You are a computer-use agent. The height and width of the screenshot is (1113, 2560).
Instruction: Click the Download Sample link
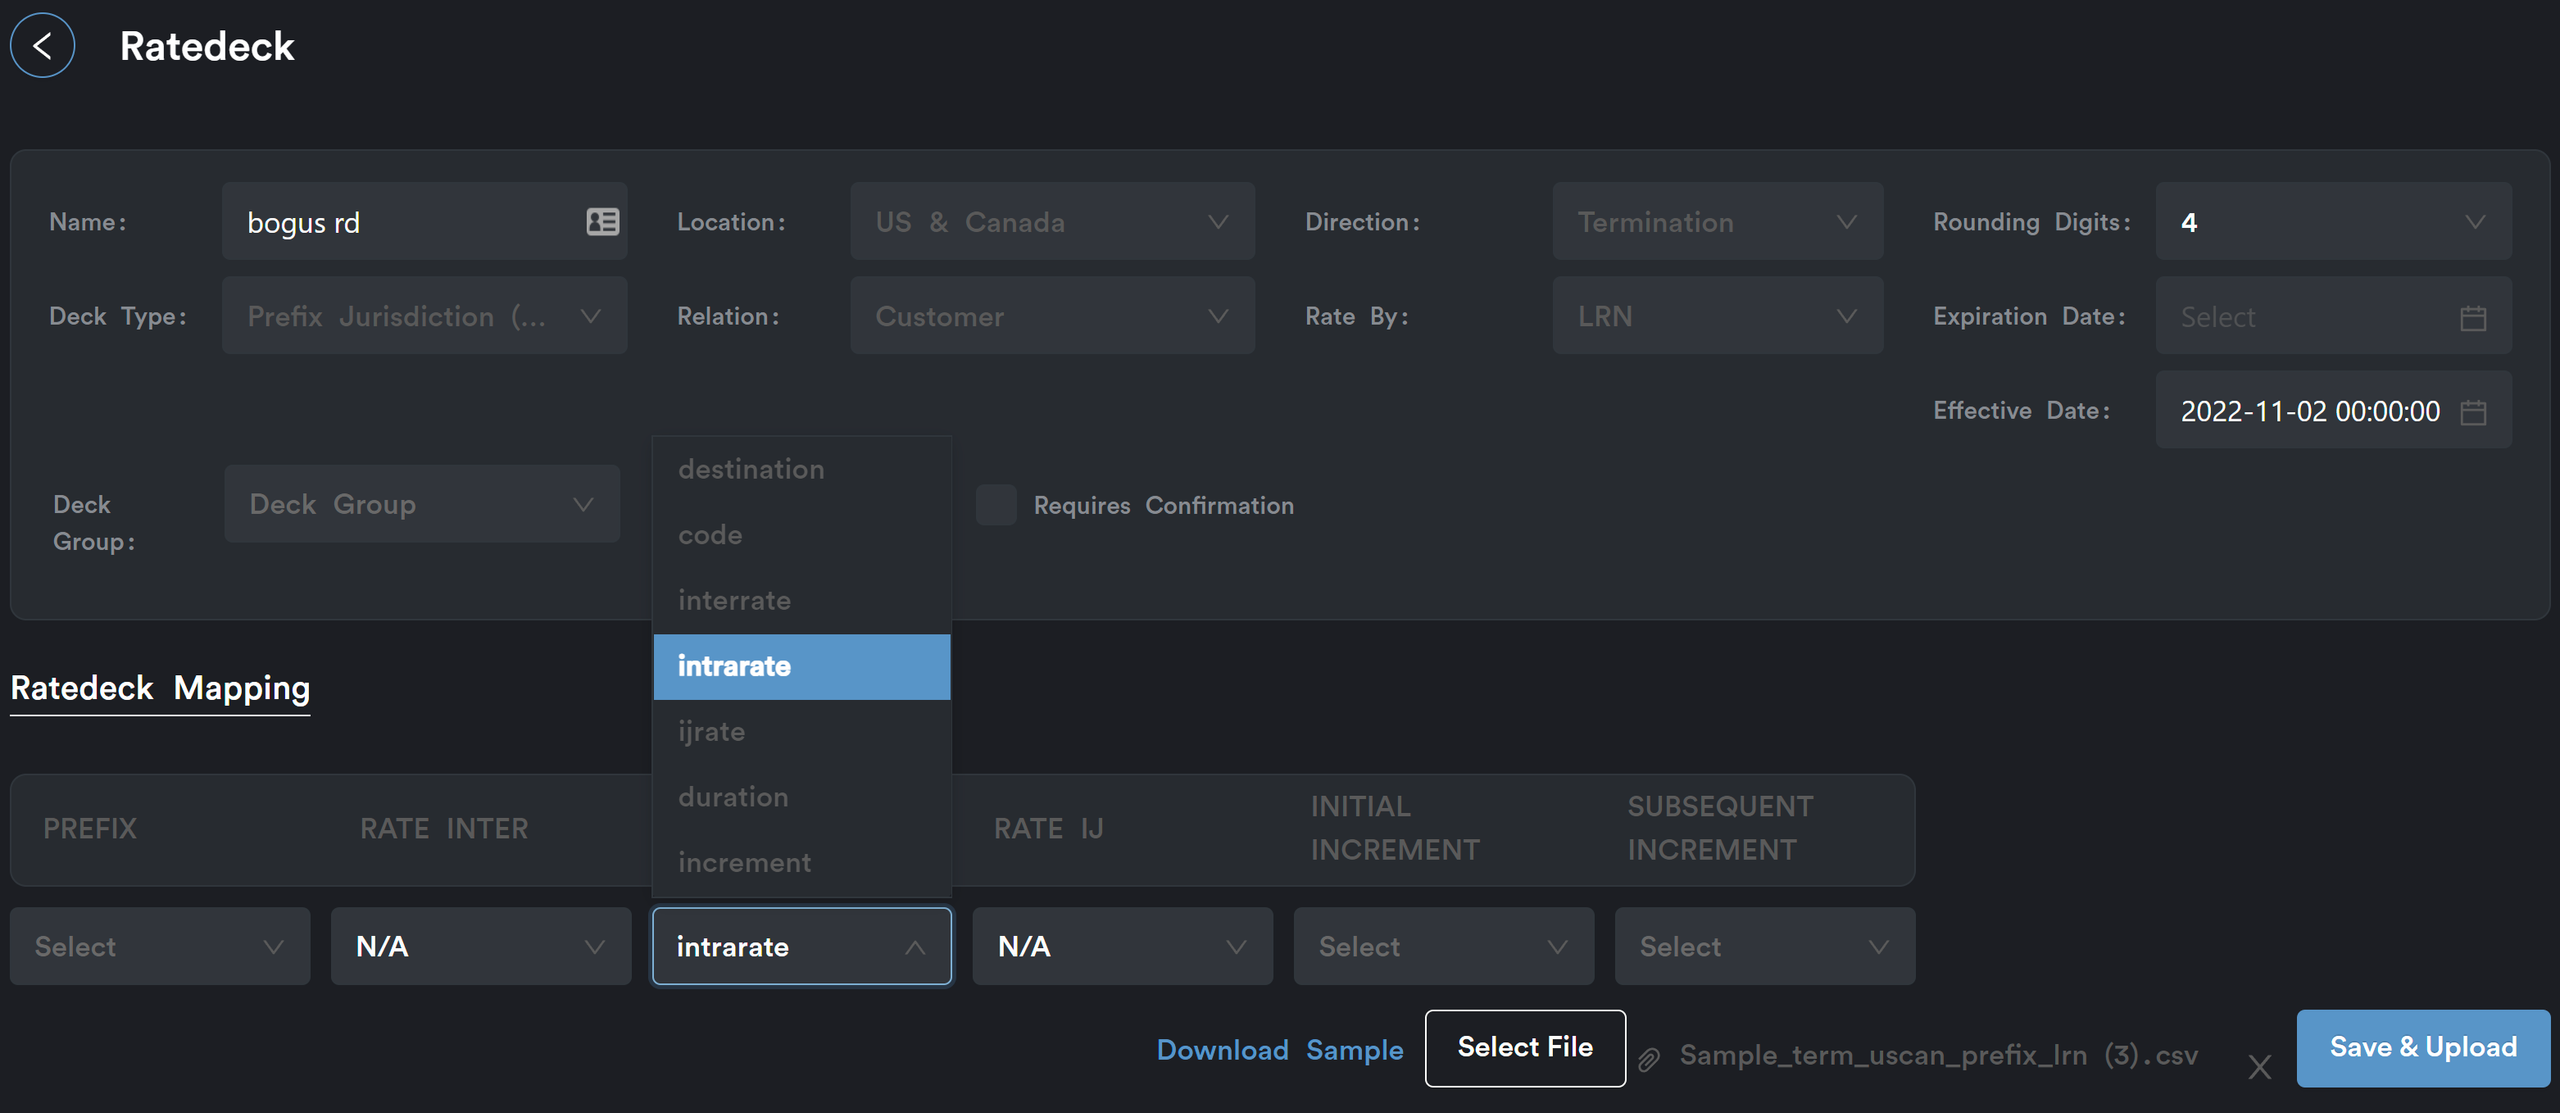[1279, 1050]
